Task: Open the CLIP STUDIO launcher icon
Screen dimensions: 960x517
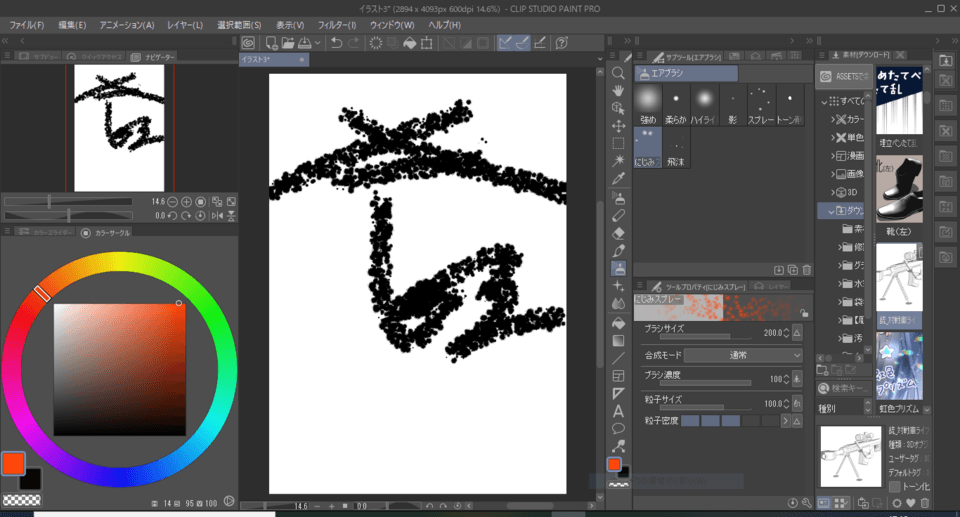Action: click(248, 43)
